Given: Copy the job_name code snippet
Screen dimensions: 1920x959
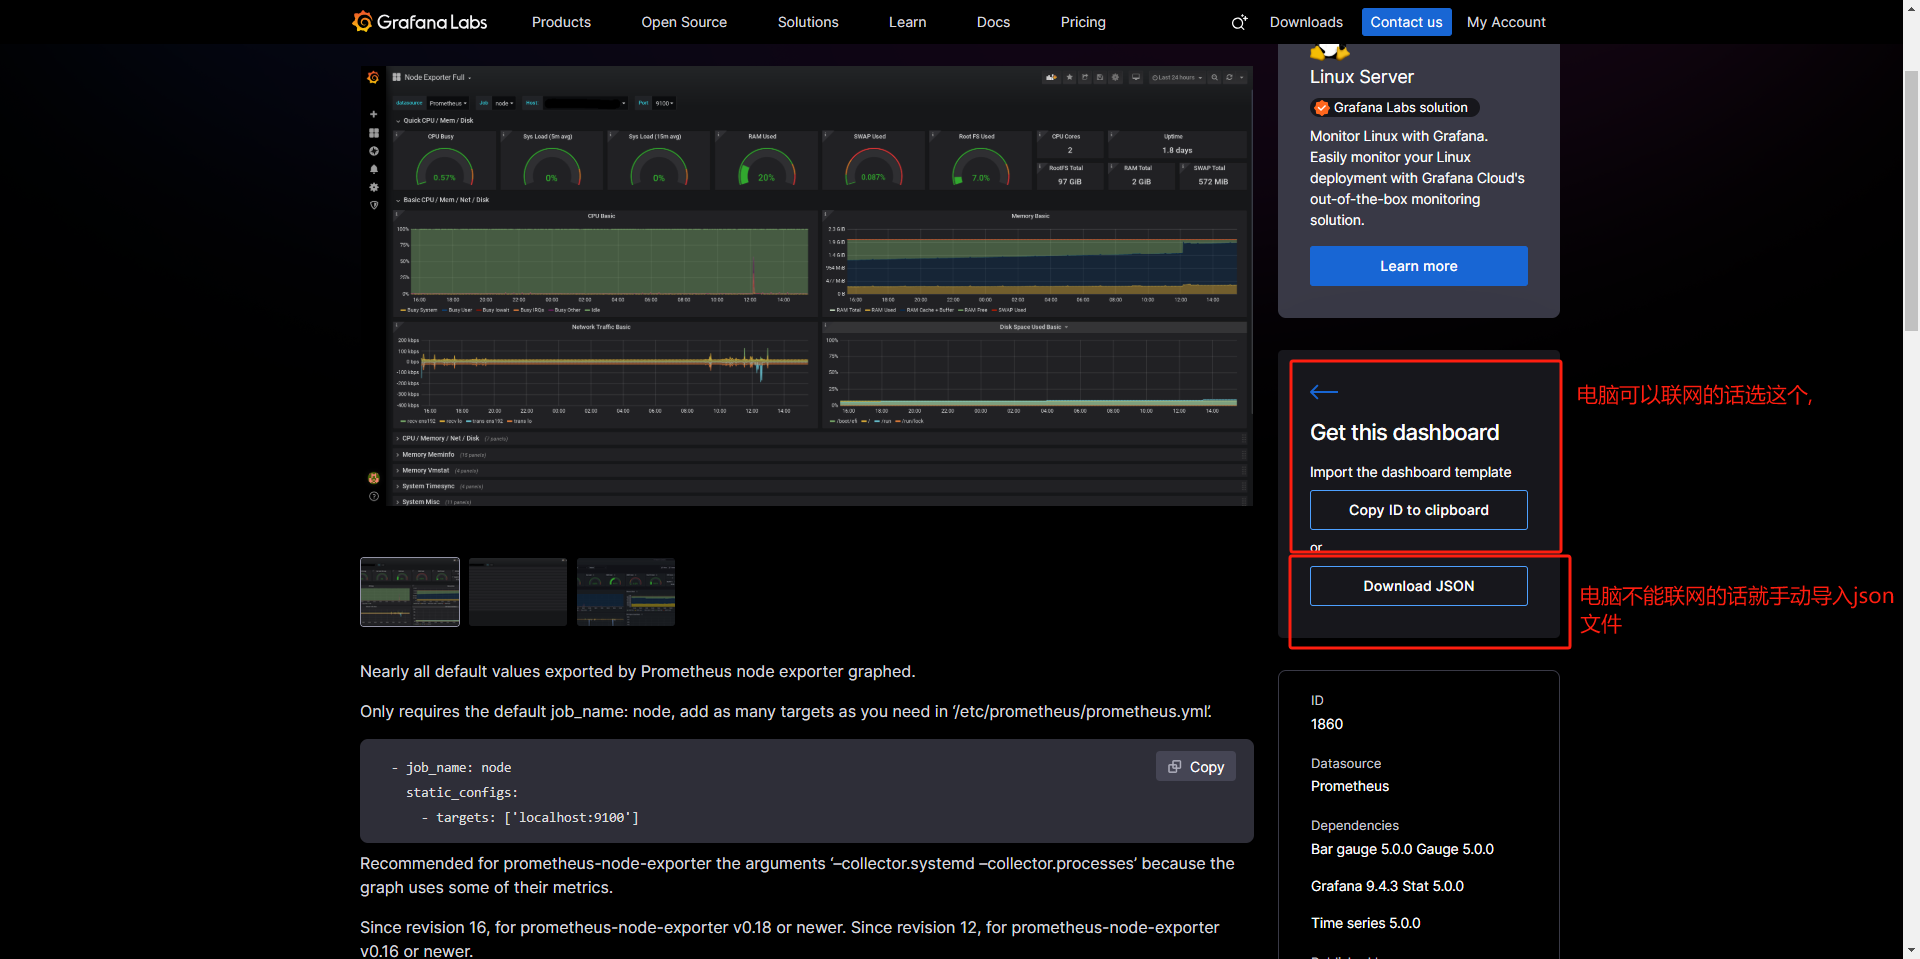Looking at the screenshot, I should 1196,767.
